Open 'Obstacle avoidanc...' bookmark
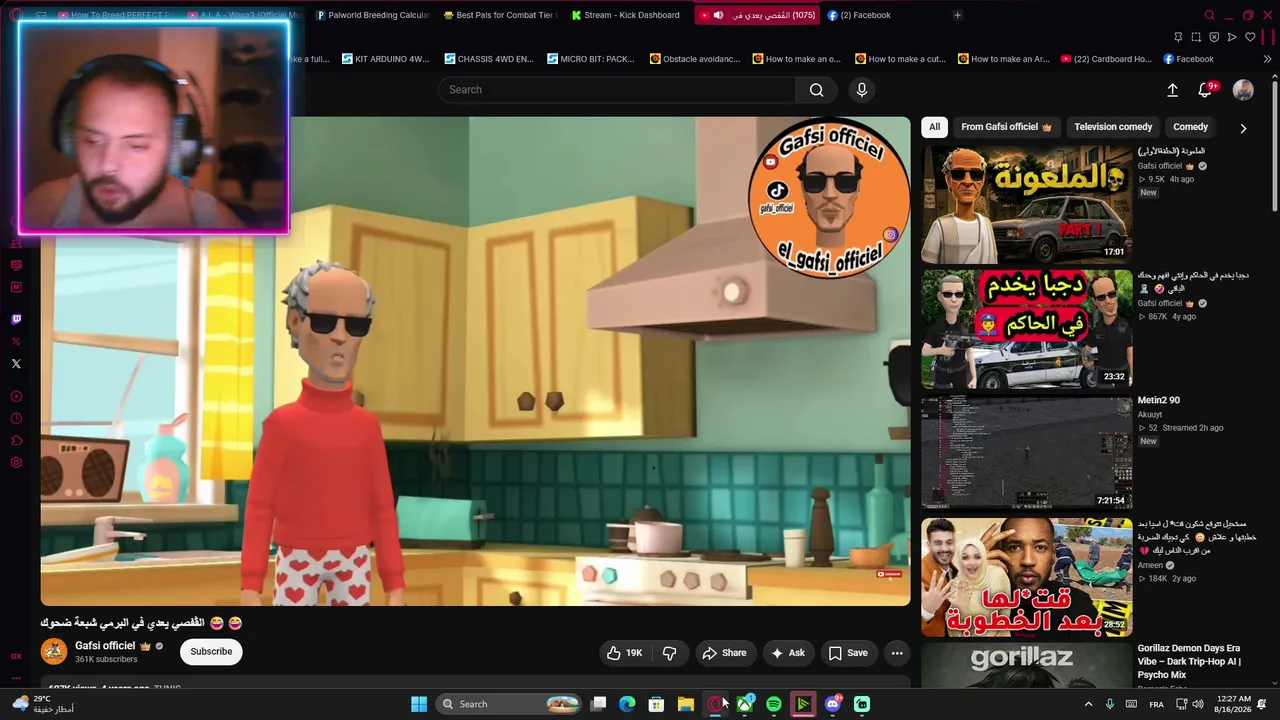Viewport: 1280px width, 720px height. pyautogui.click(x=693, y=59)
